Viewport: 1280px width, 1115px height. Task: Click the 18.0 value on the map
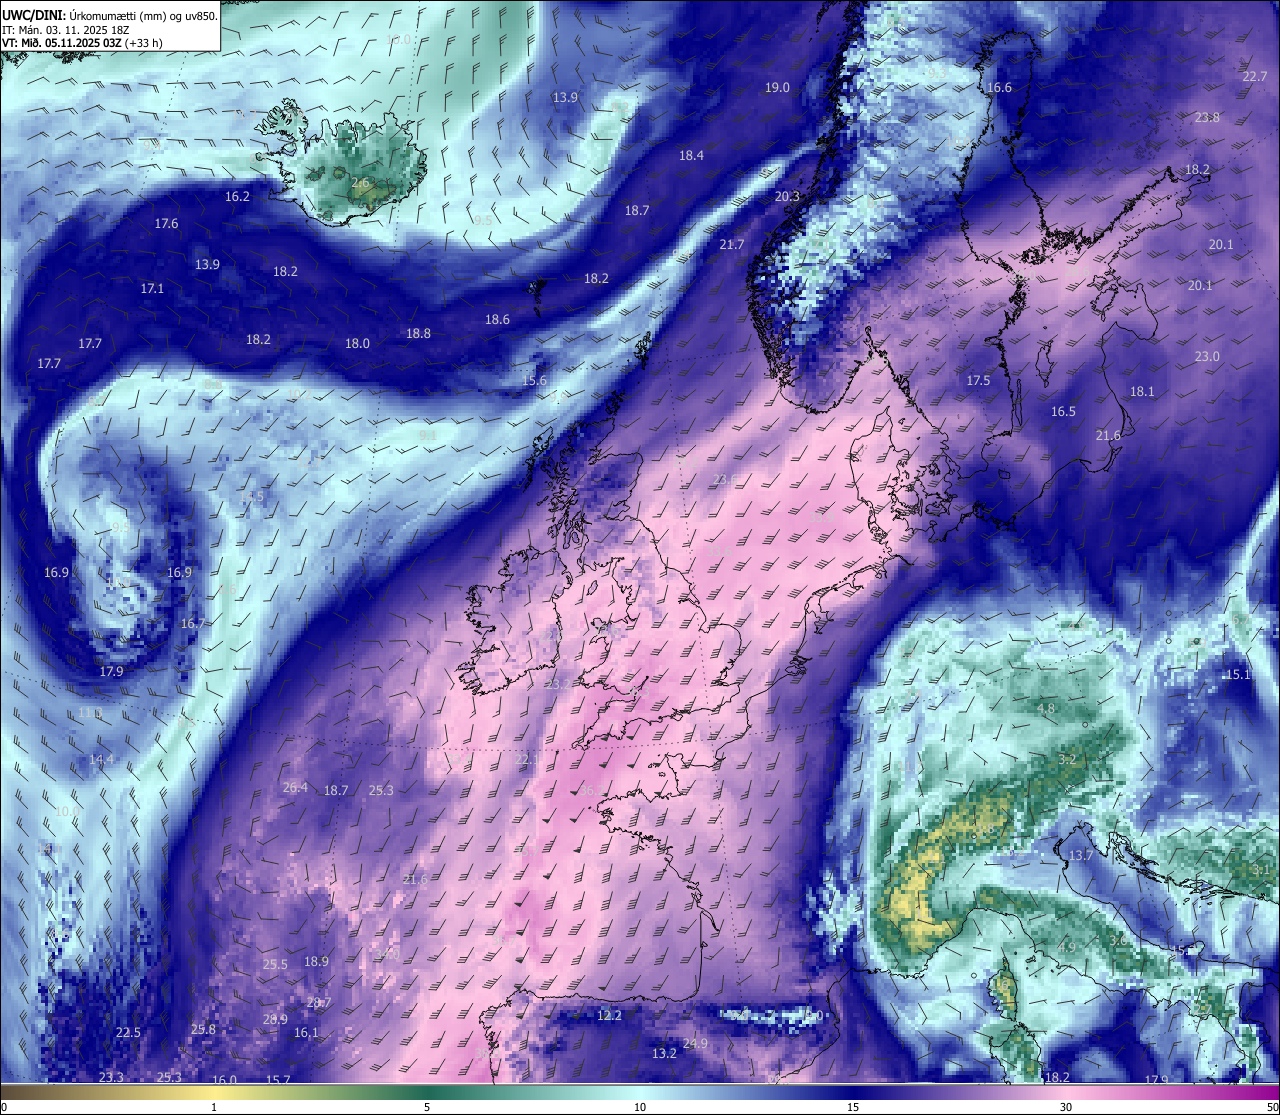coord(357,344)
